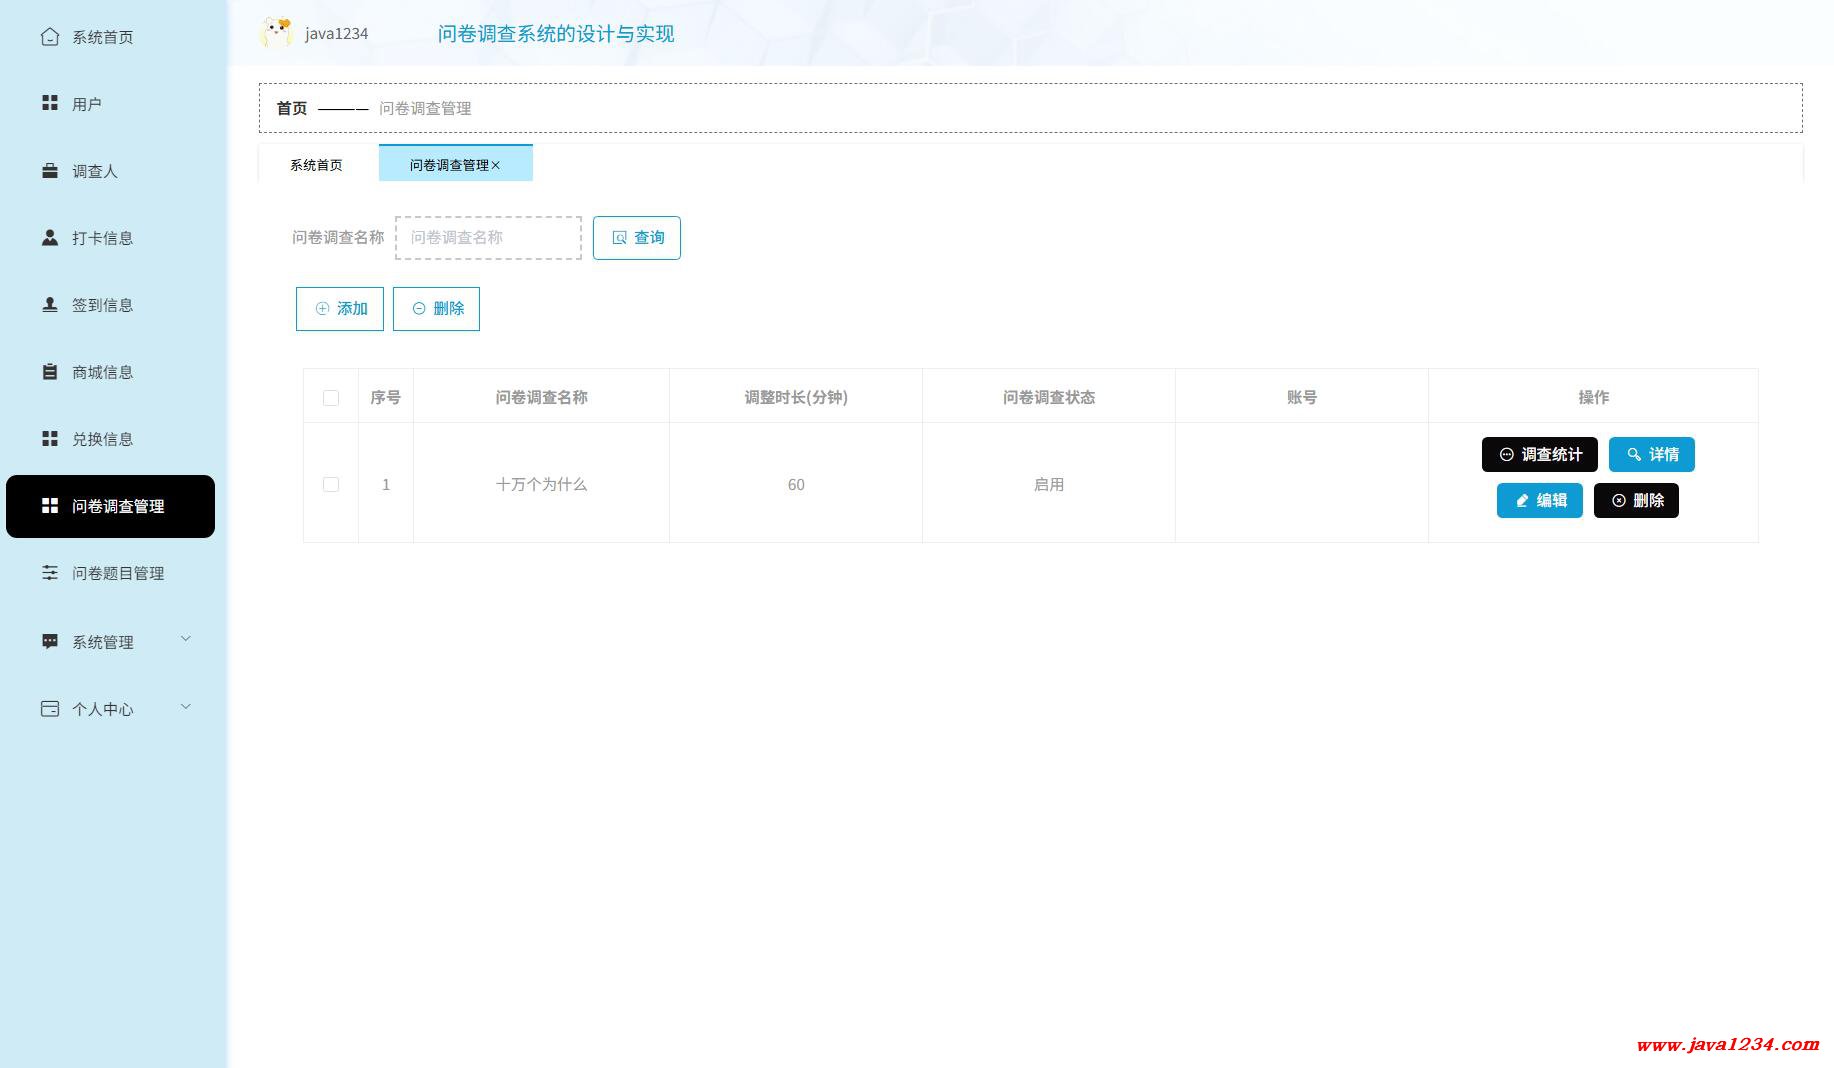Viewport: 1834px width, 1068px height.
Task: Click the grid icon in 问卷调查管理 item
Action: coord(50,506)
